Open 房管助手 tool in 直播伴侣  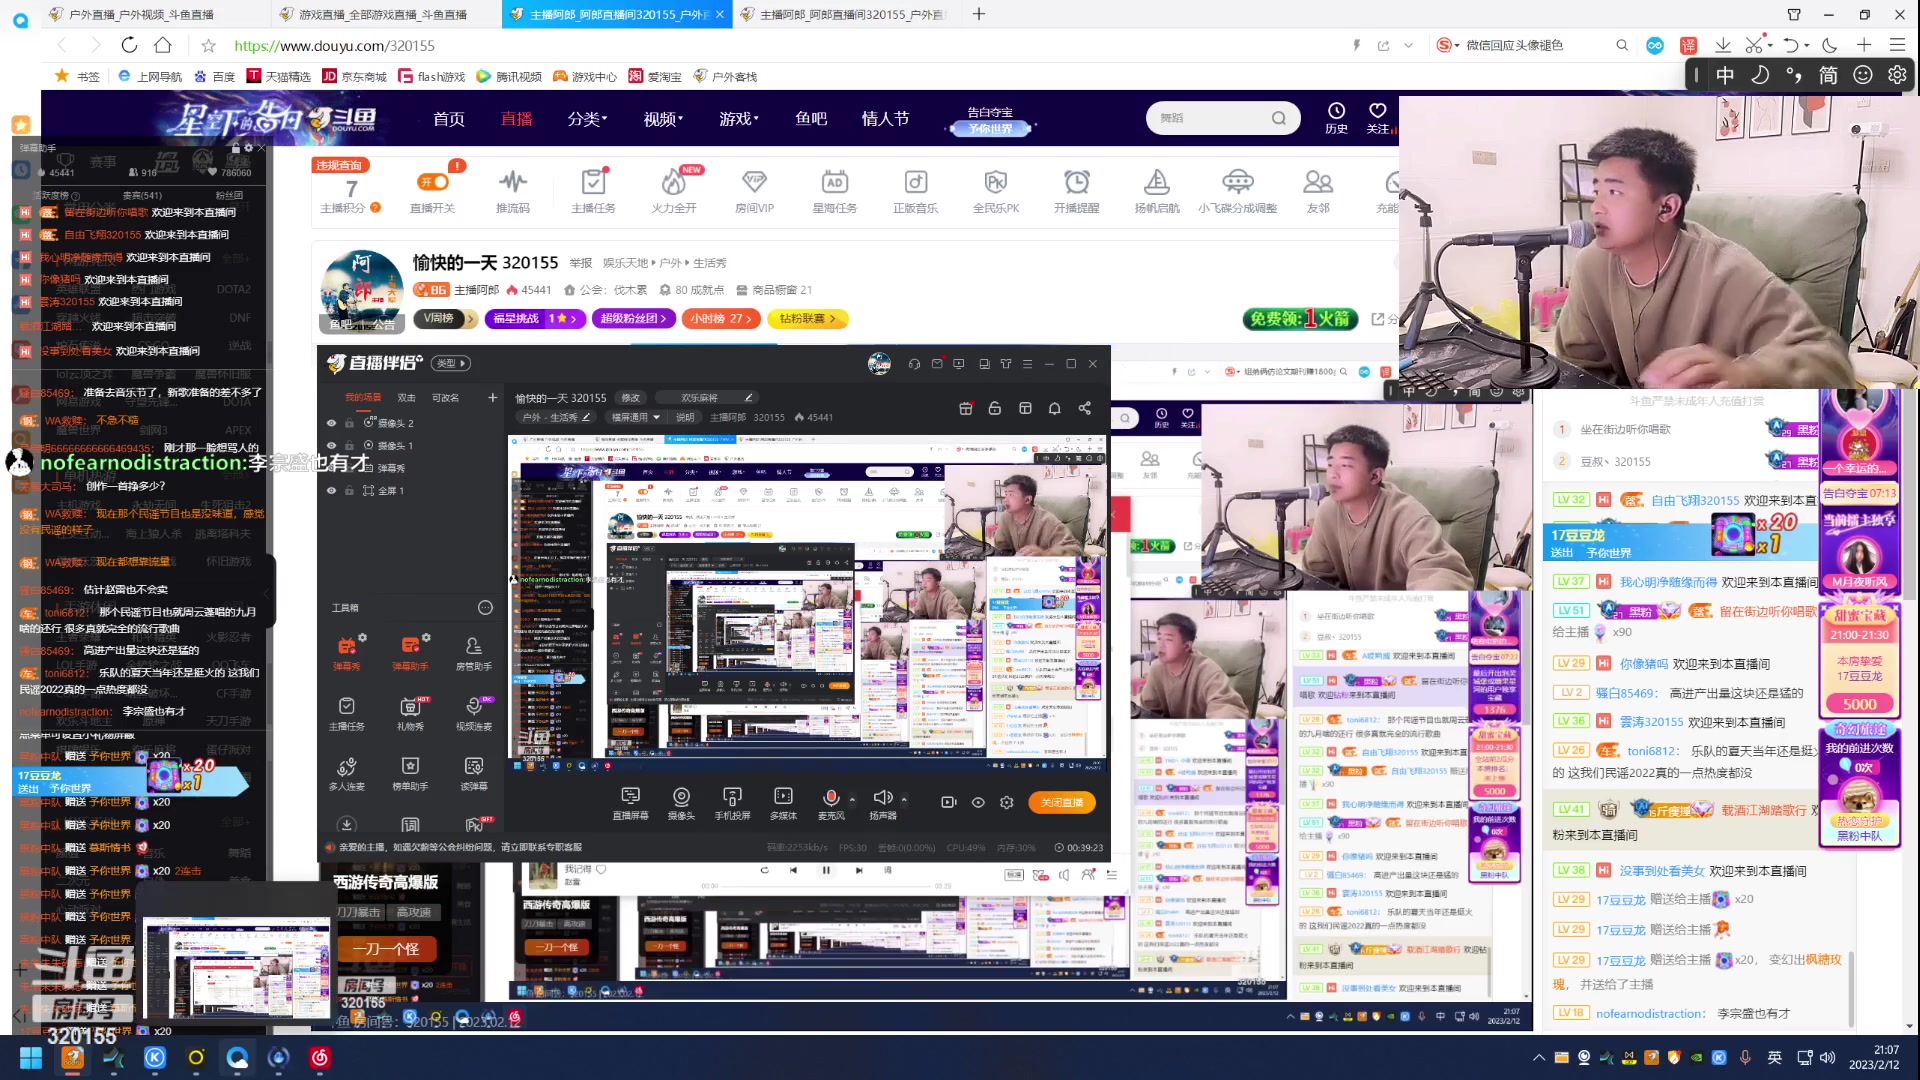click(x=474, y=652)
